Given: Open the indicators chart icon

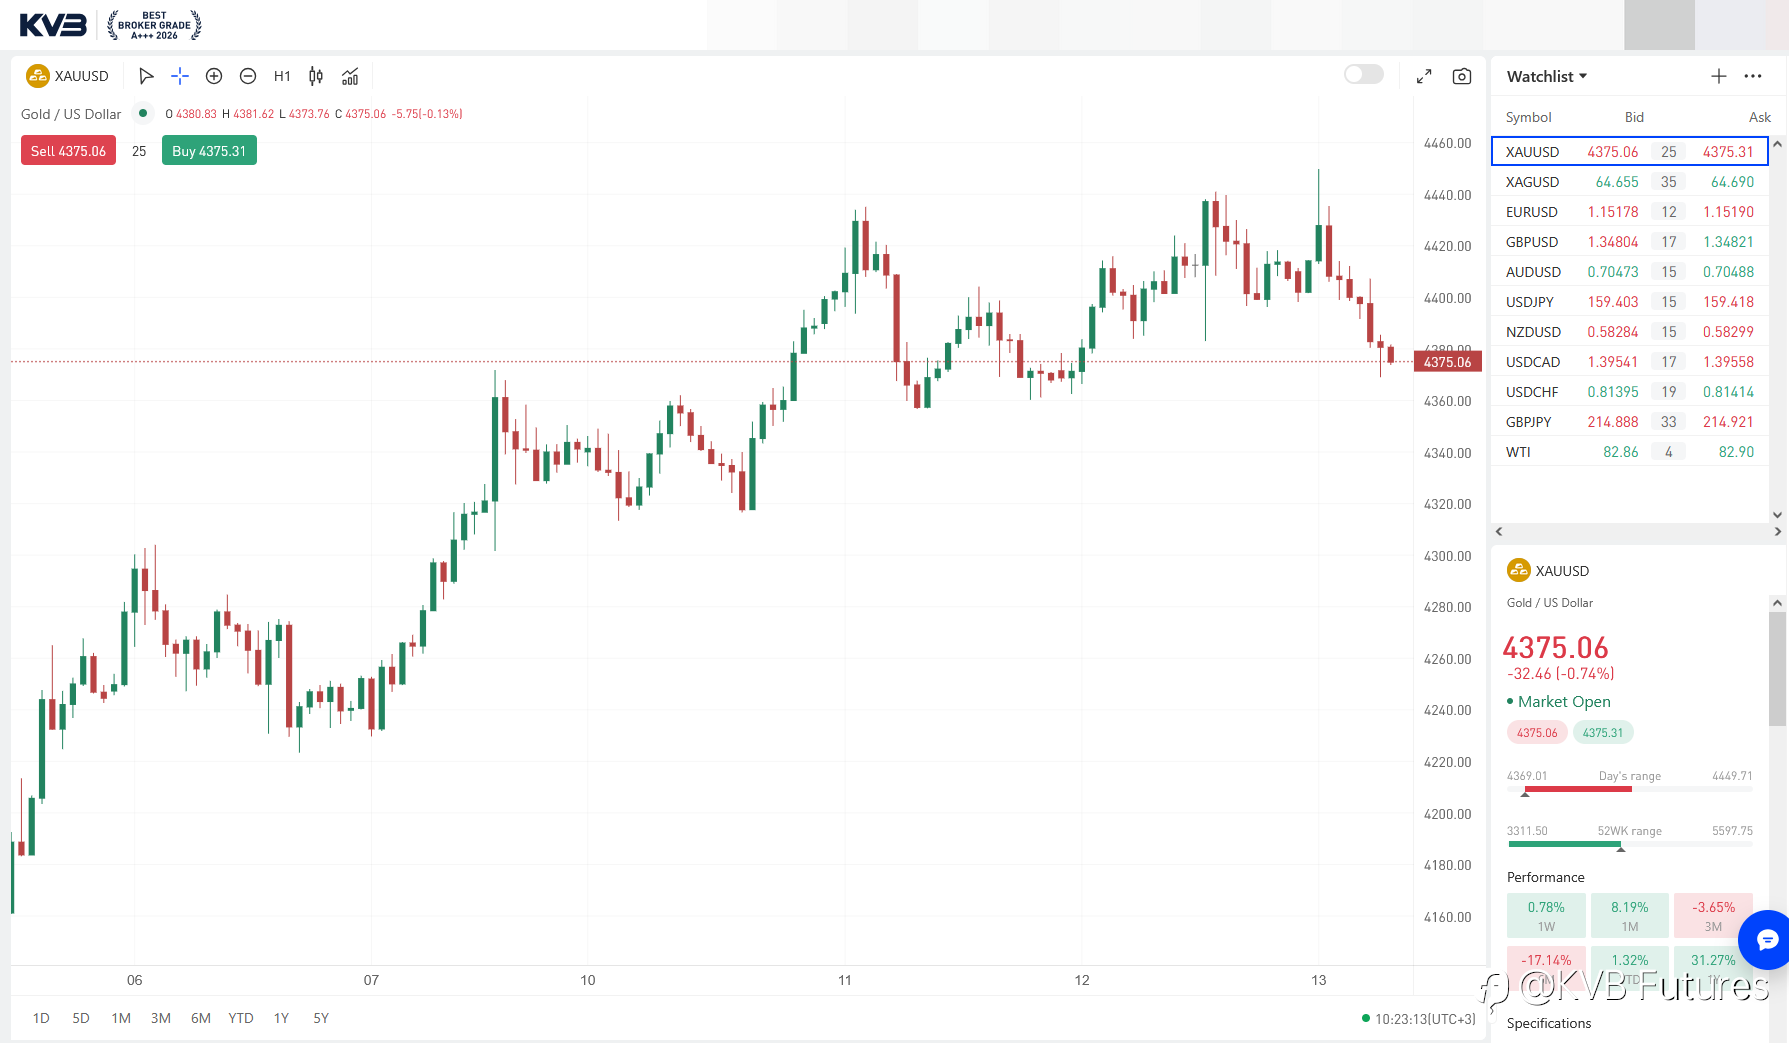Looking at the screenshot, I should tap(350, 76).
